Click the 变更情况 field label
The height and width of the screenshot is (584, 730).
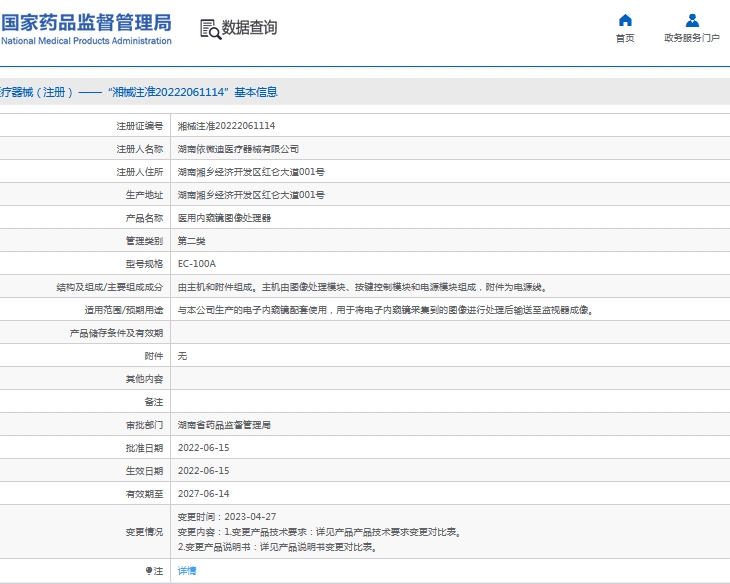pos(144,532)
